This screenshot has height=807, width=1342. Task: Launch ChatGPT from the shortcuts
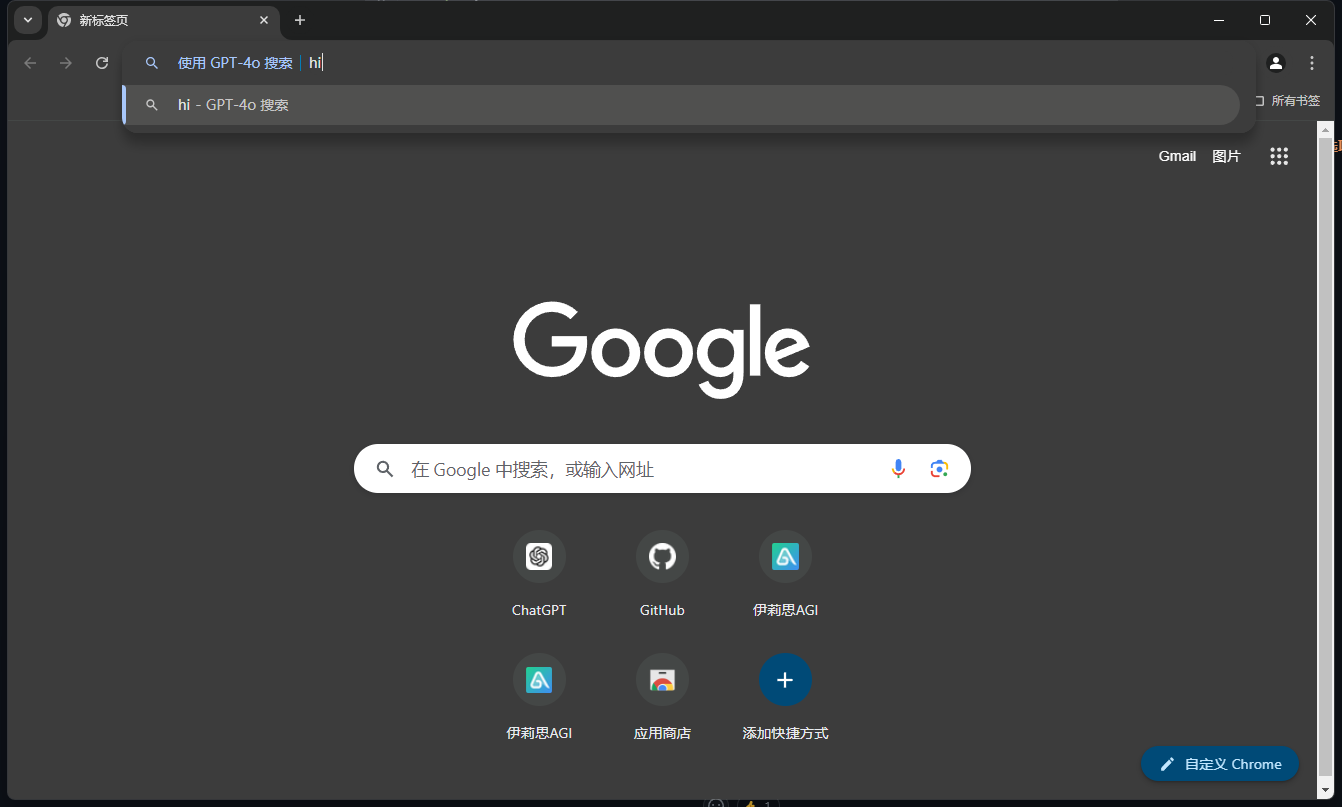point(539,557)
